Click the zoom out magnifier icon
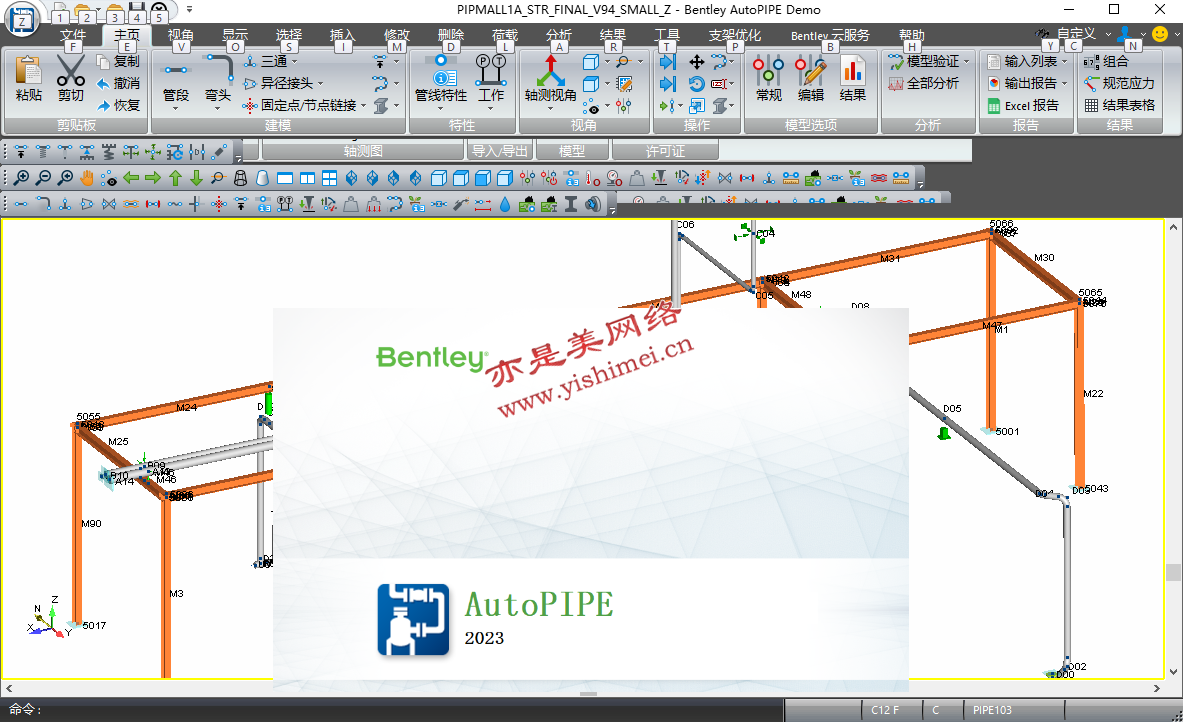 (43, 178)
